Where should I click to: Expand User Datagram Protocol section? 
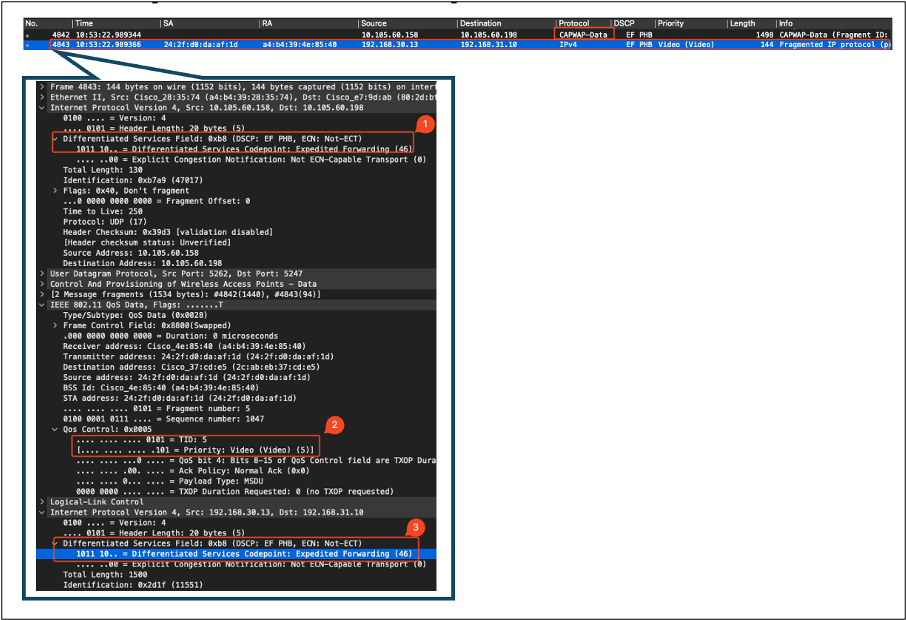pos(42,274)
